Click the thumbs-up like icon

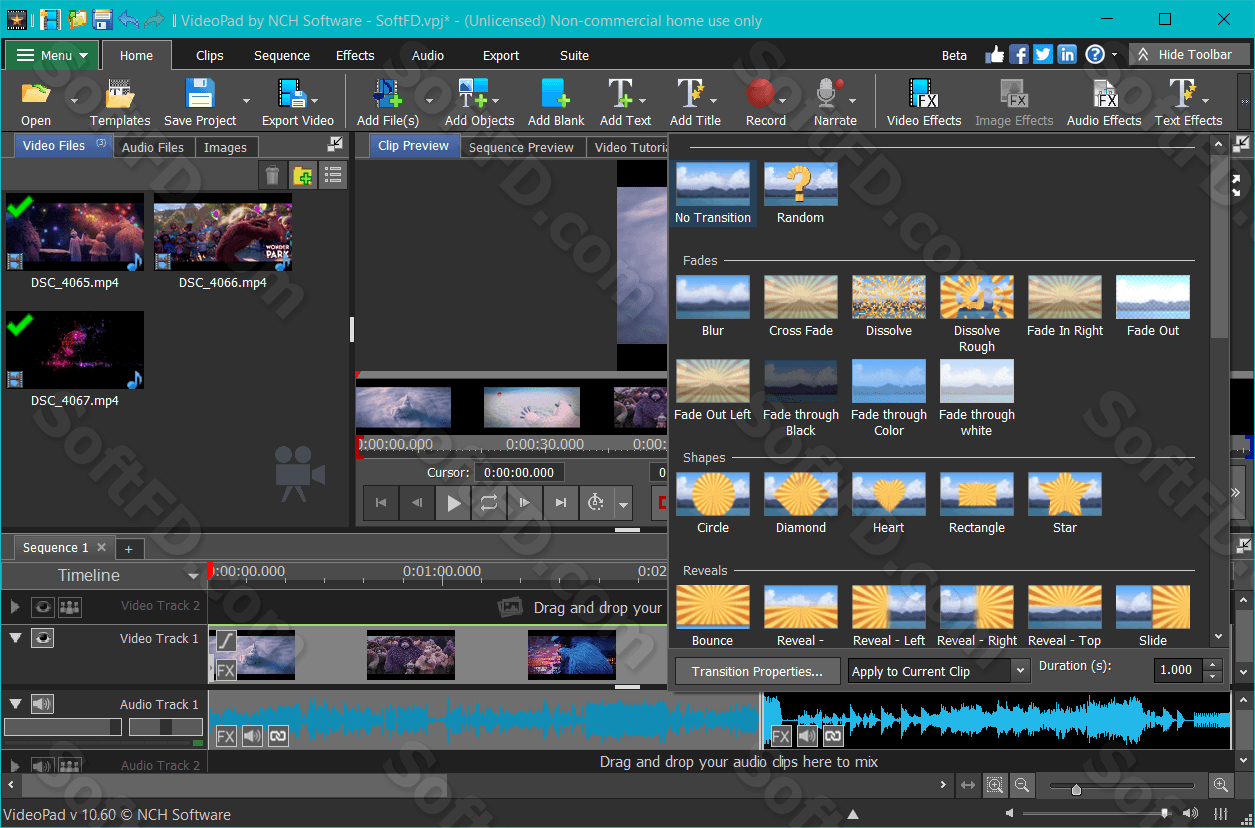995,55
